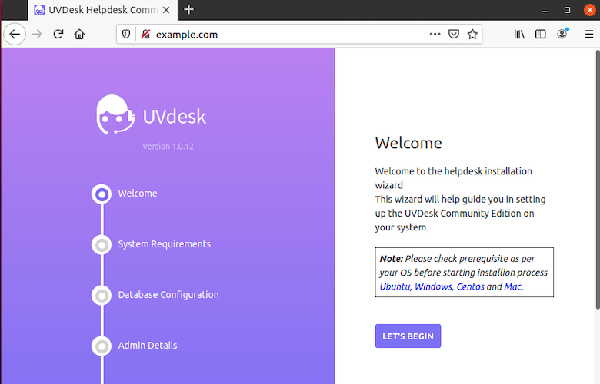Screen dimensions: 600x384
Task: Restore down the Firefox window
Action: [x=567, y=10]
